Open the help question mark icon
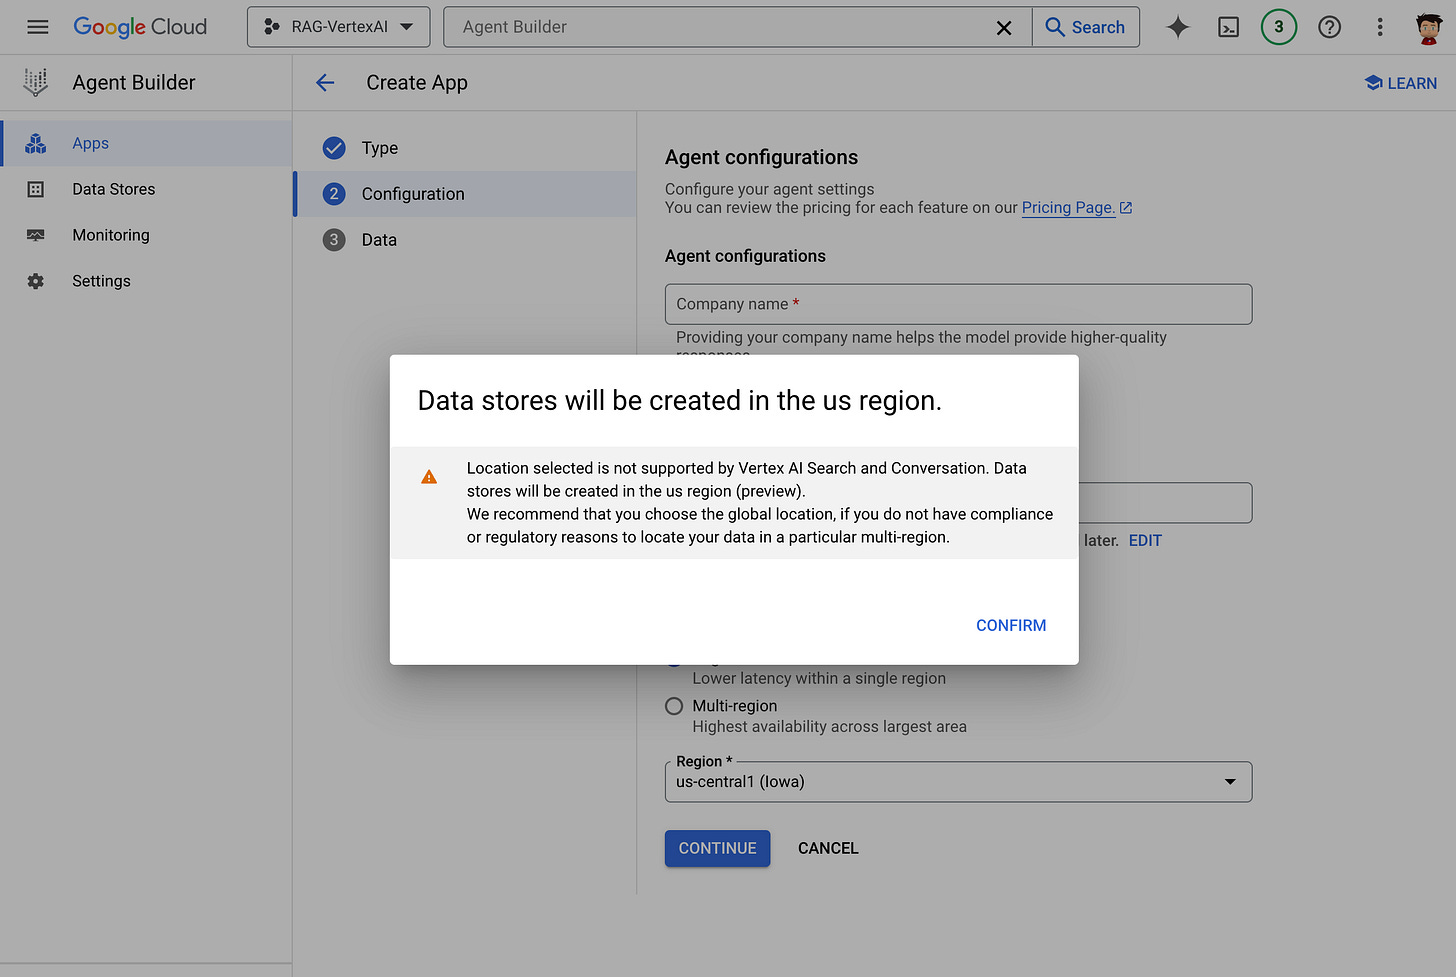Screen dimensions: 1456x977 1329,27
